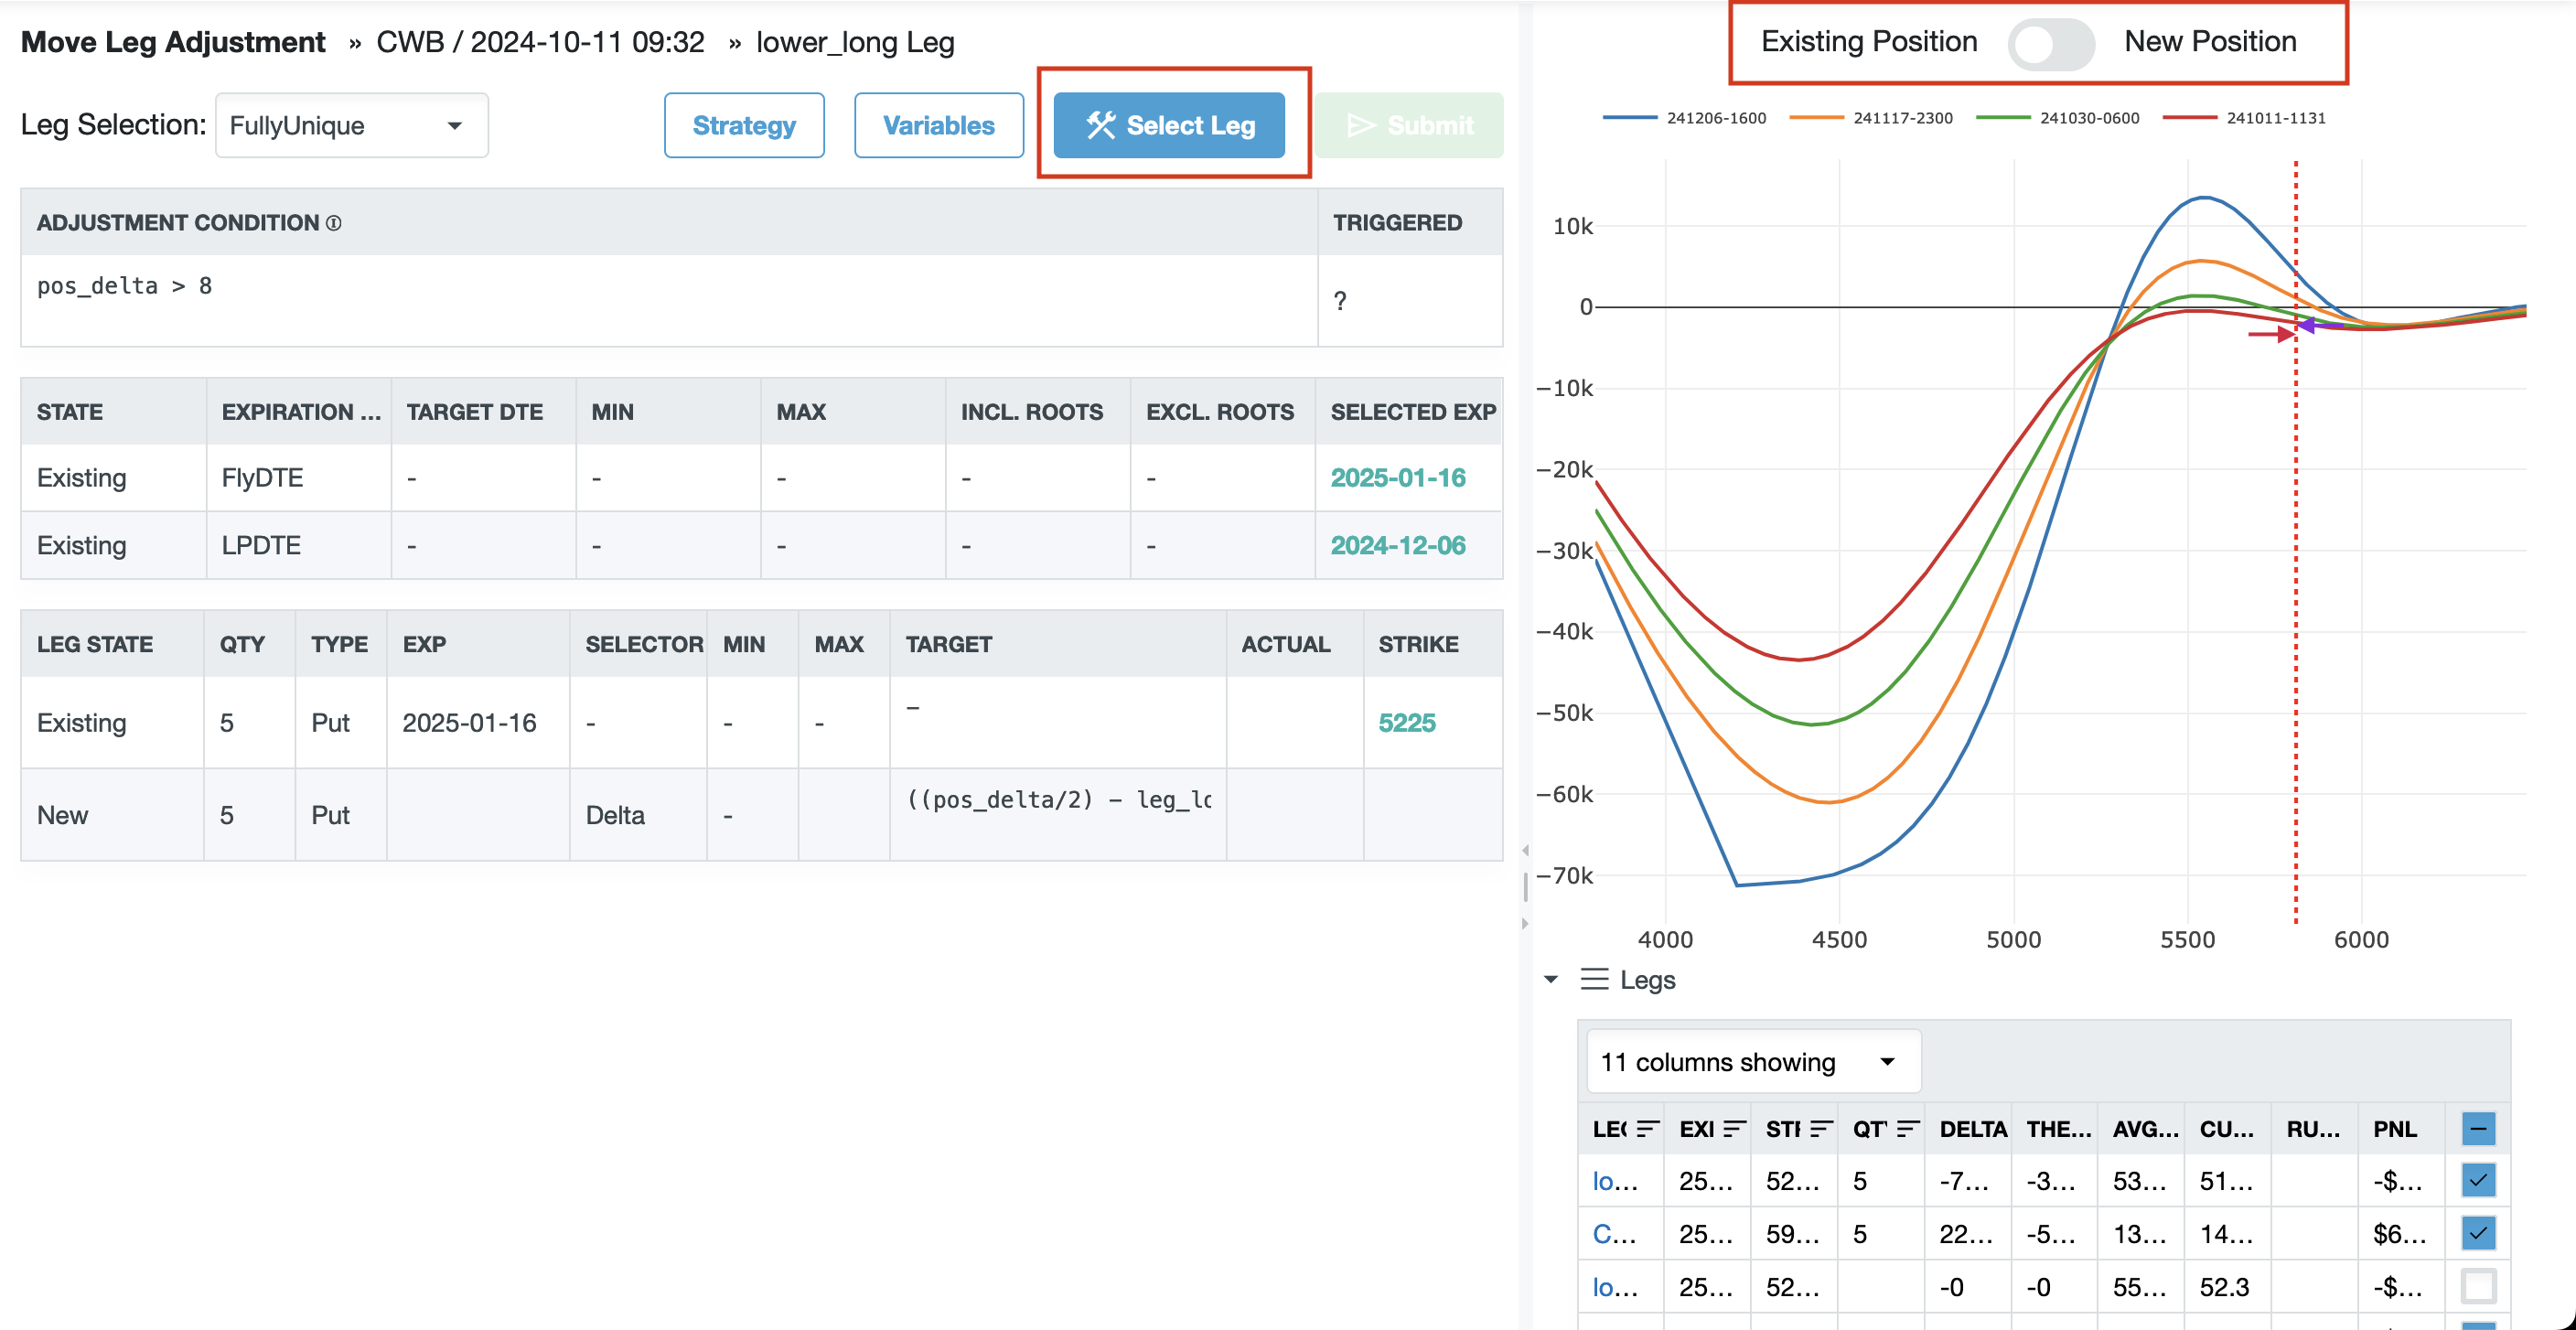This screenshot has width=2576, height=1330.
Task: Open the 11 columns showing dropdown
Action: (1752, 1062)
